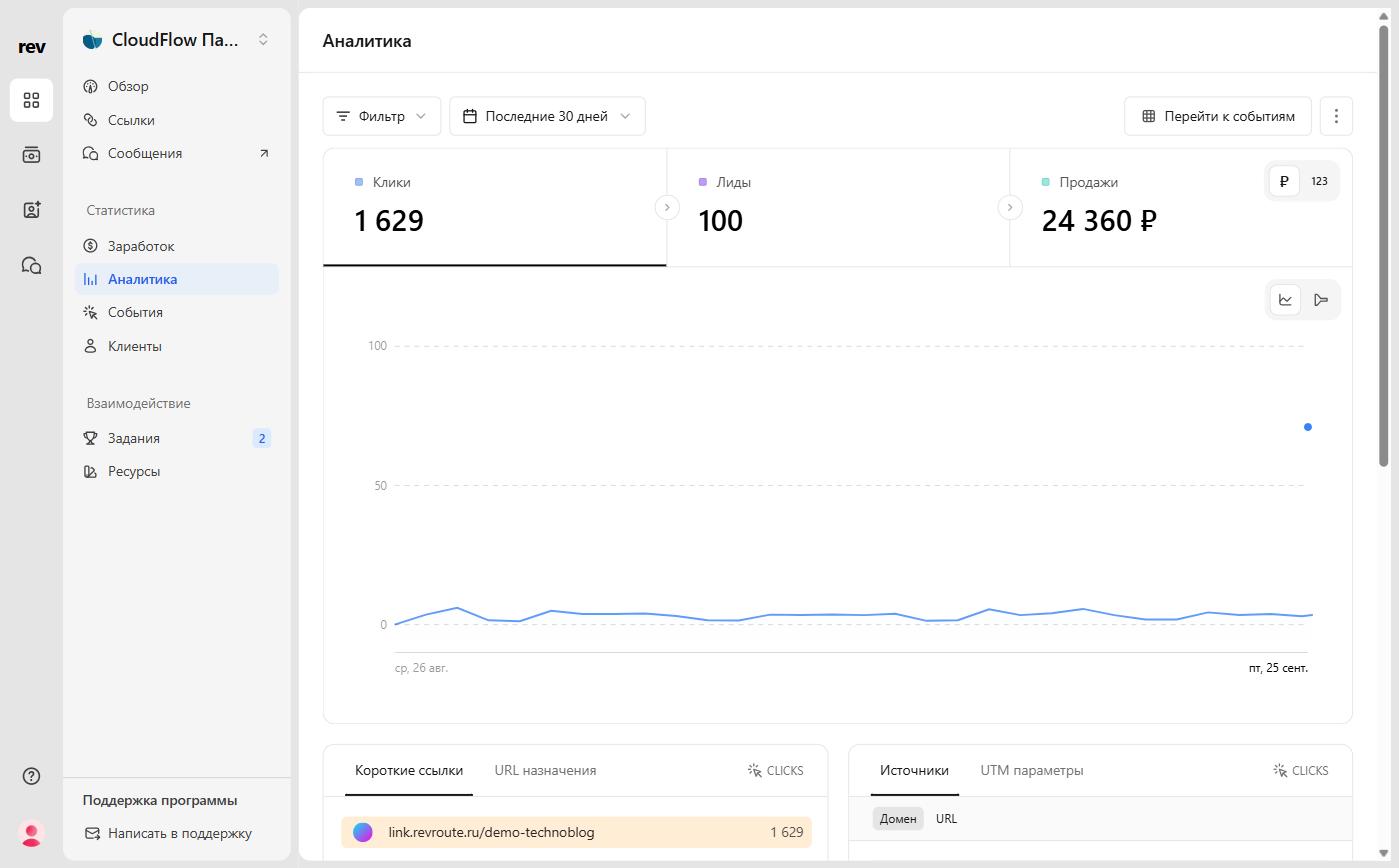Switch to the URL назначения tab
This screenshot has width=1399, height=868.
pyautogui.click(x=545, y=770)
